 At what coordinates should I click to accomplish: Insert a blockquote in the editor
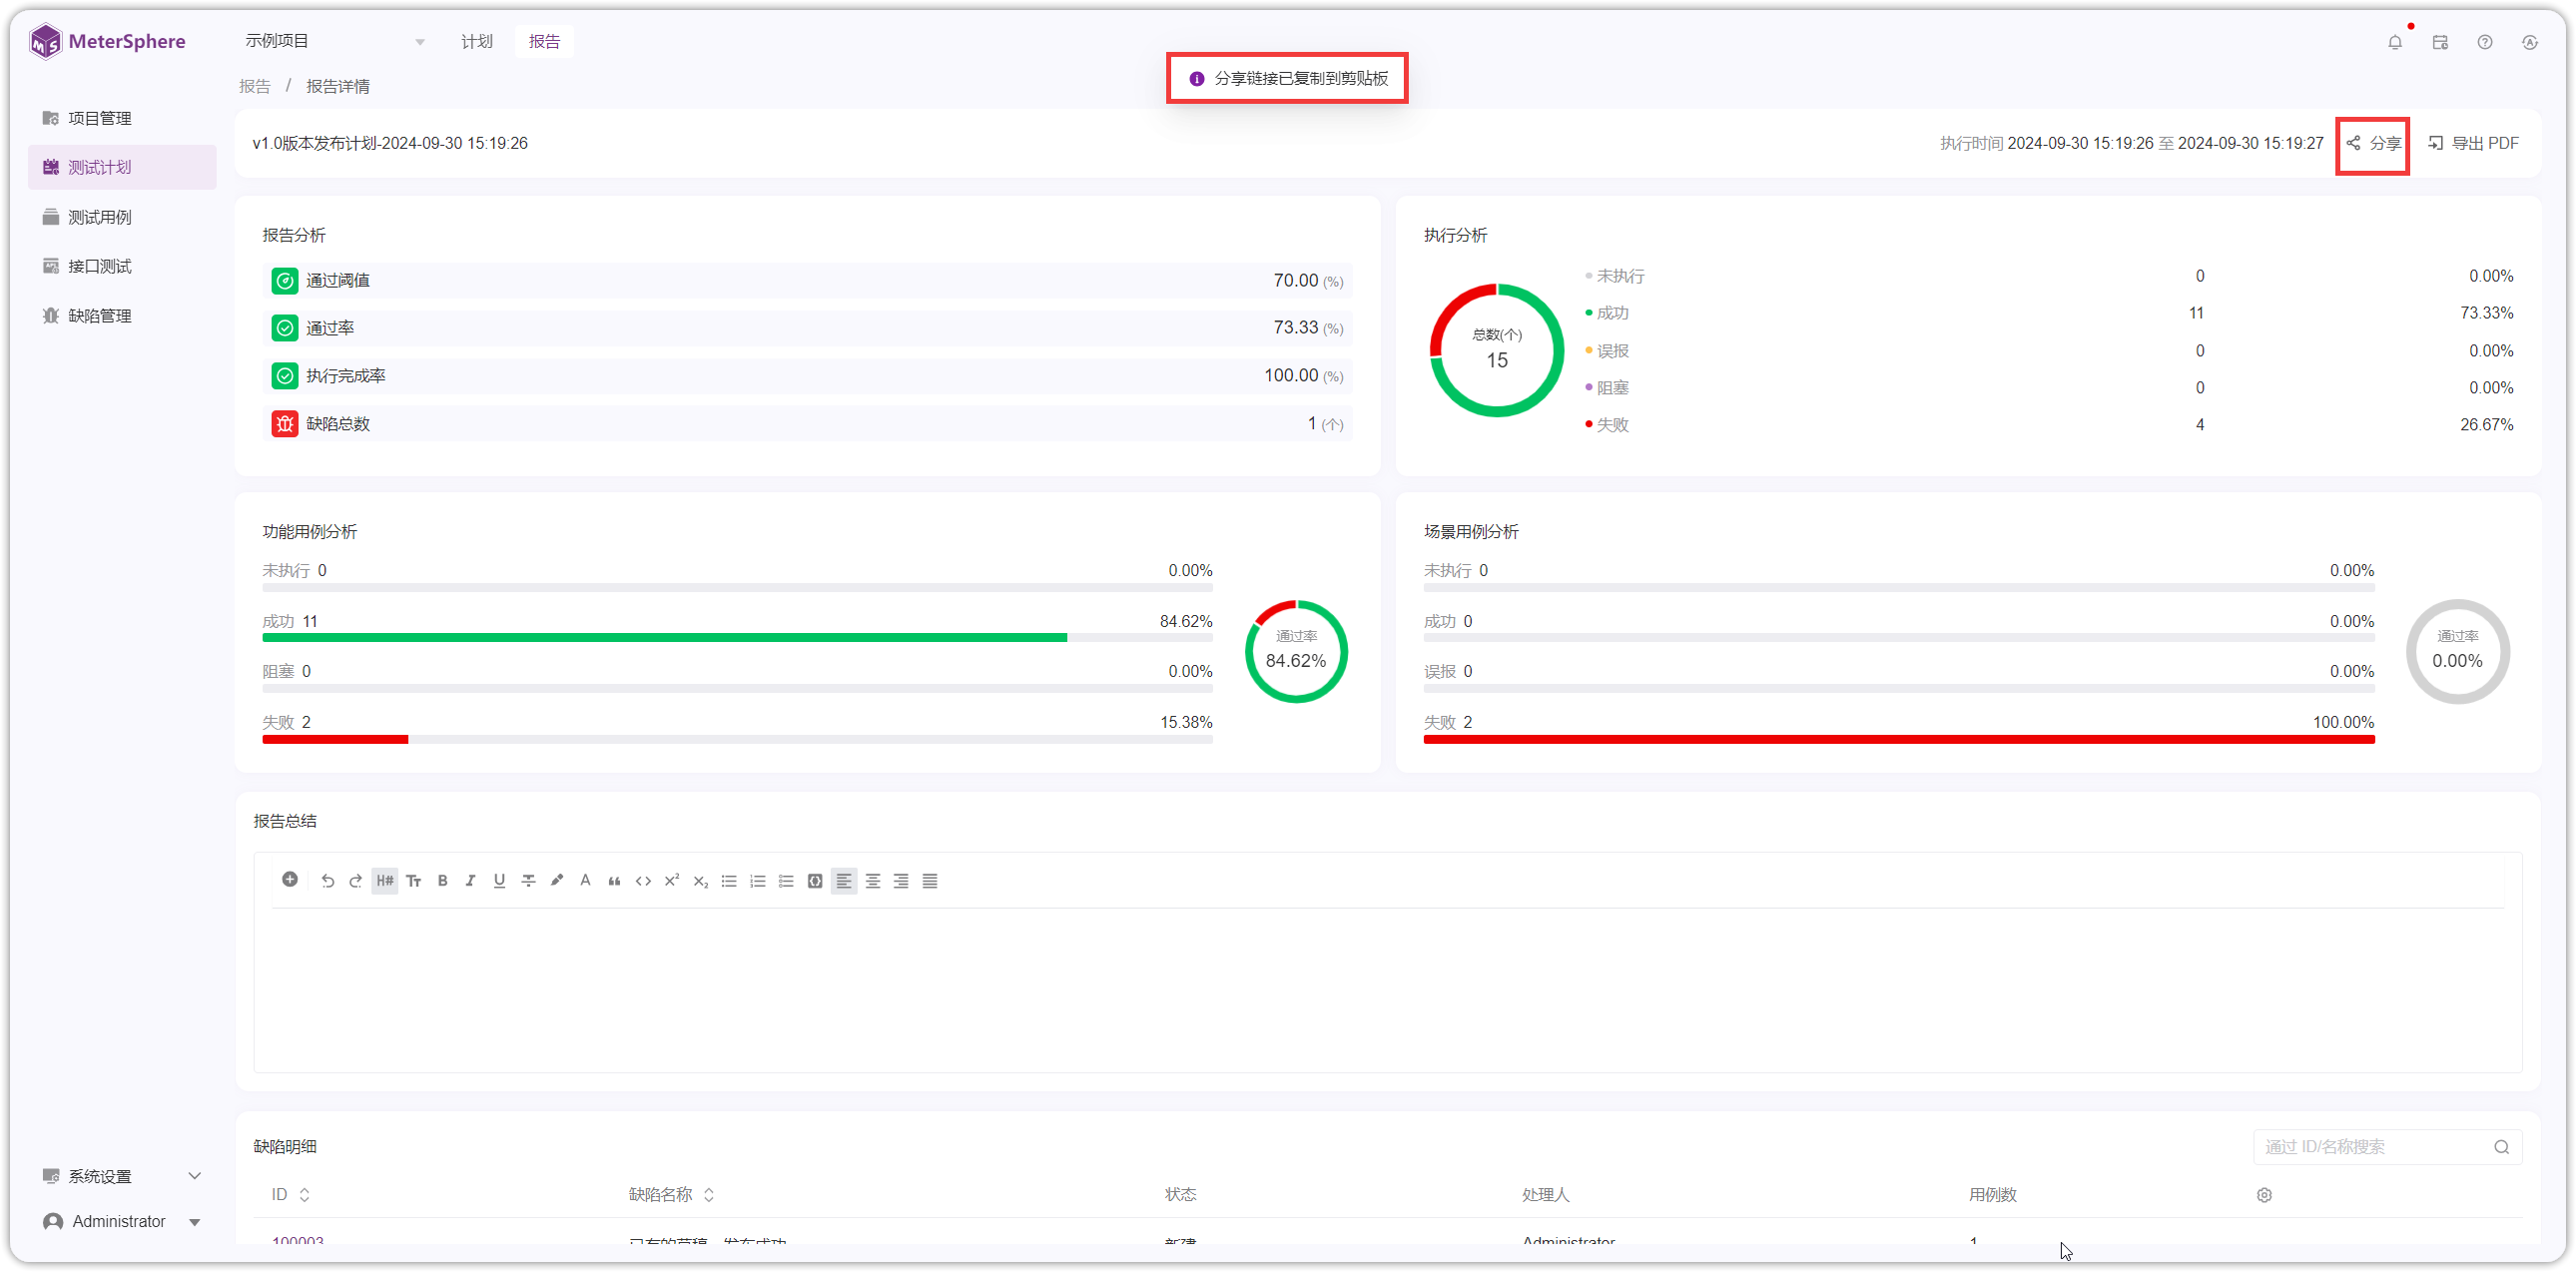(x=614, y=881)
